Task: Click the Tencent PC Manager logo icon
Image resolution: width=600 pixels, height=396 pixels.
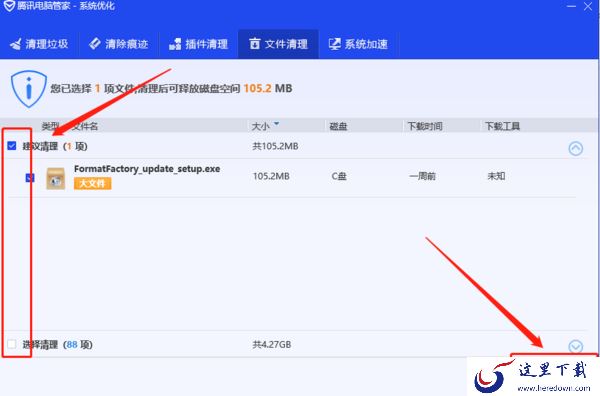Action: pos(9,6)
